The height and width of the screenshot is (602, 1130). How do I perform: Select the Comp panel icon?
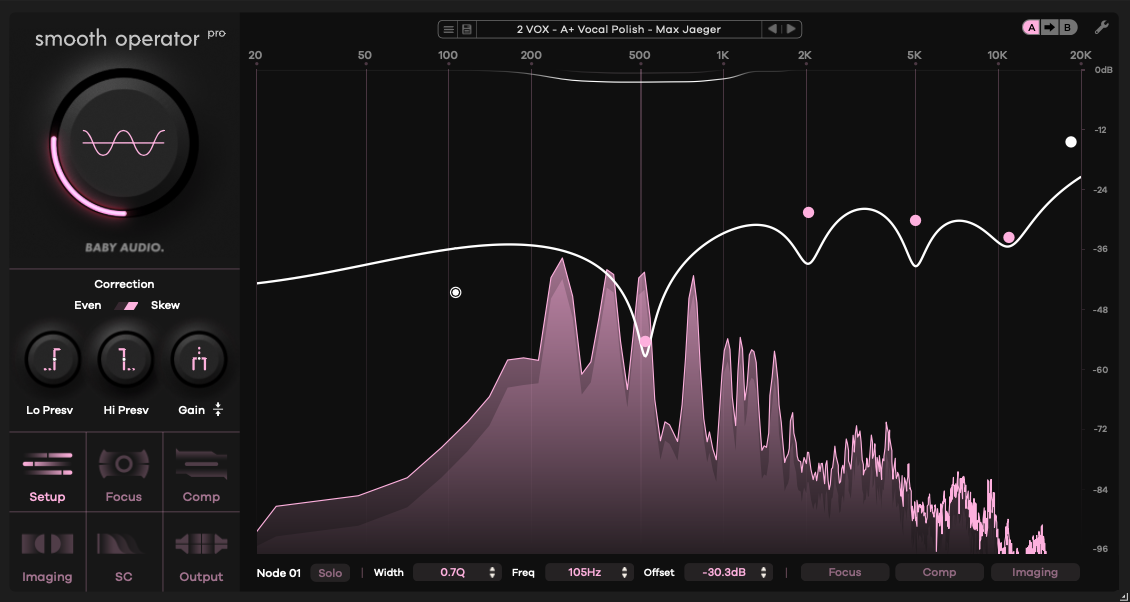(201, 464)
